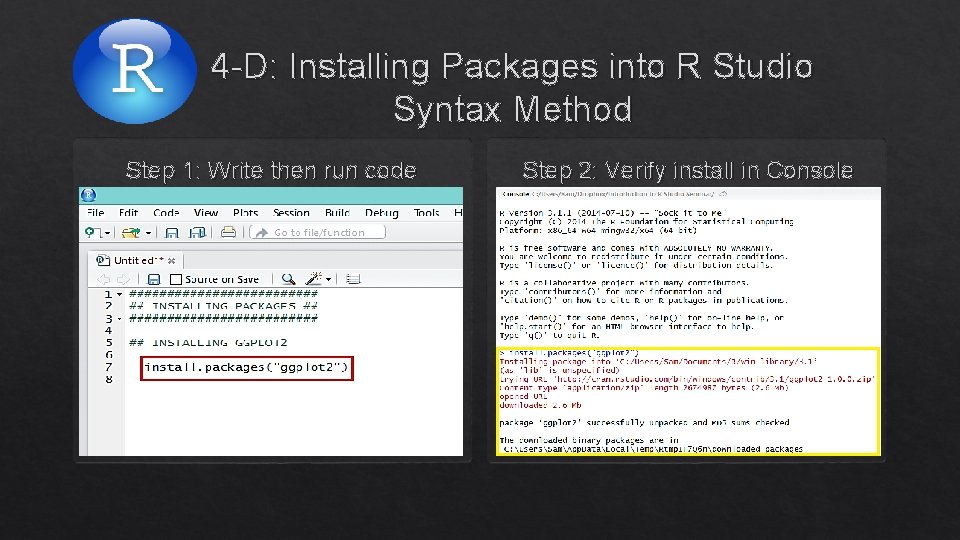Click the Find/Replace magnifier icon
960x540 pixels.
288,279
